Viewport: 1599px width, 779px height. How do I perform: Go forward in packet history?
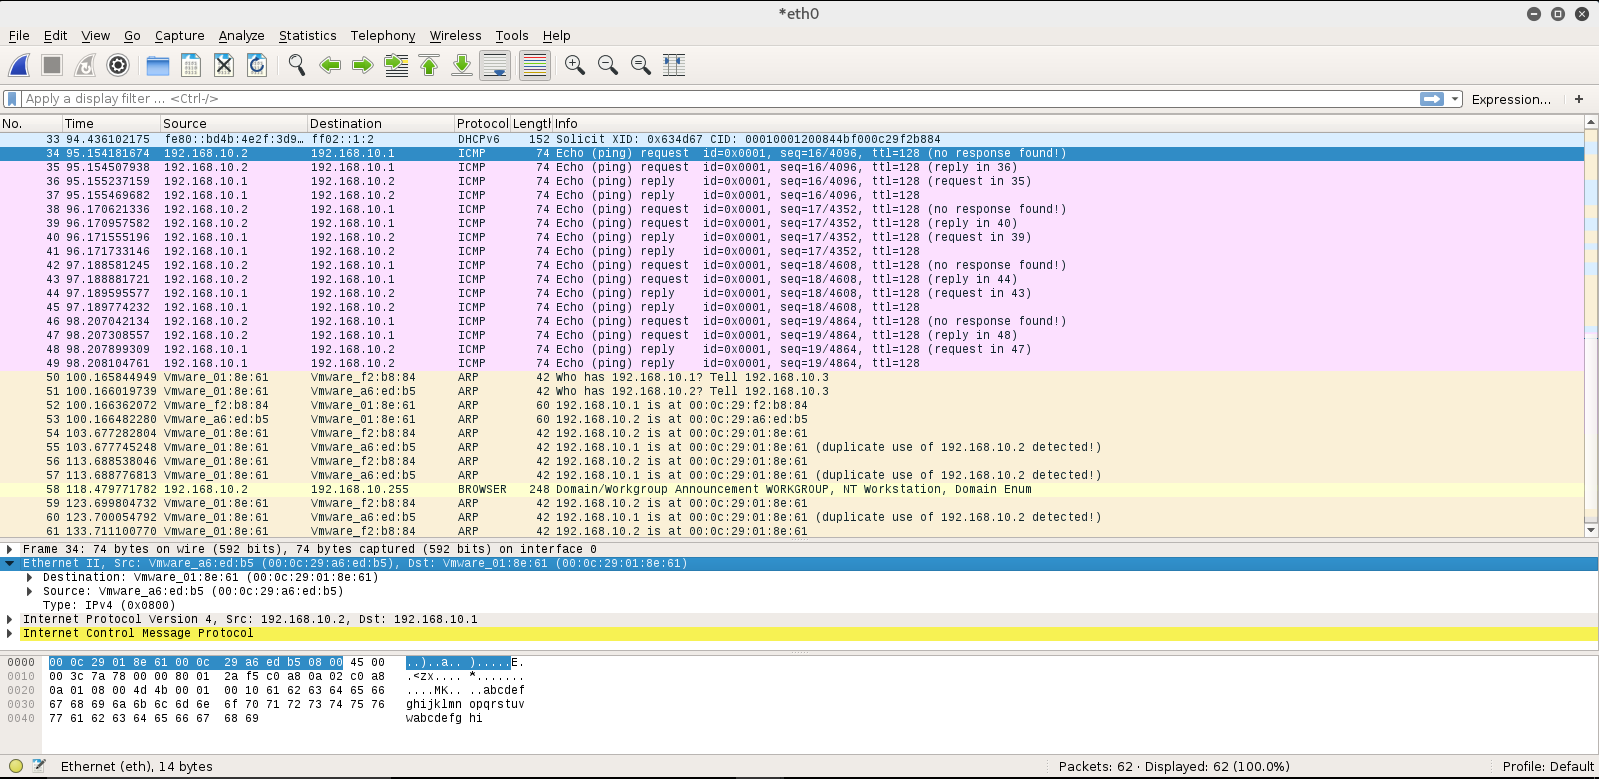363,65
